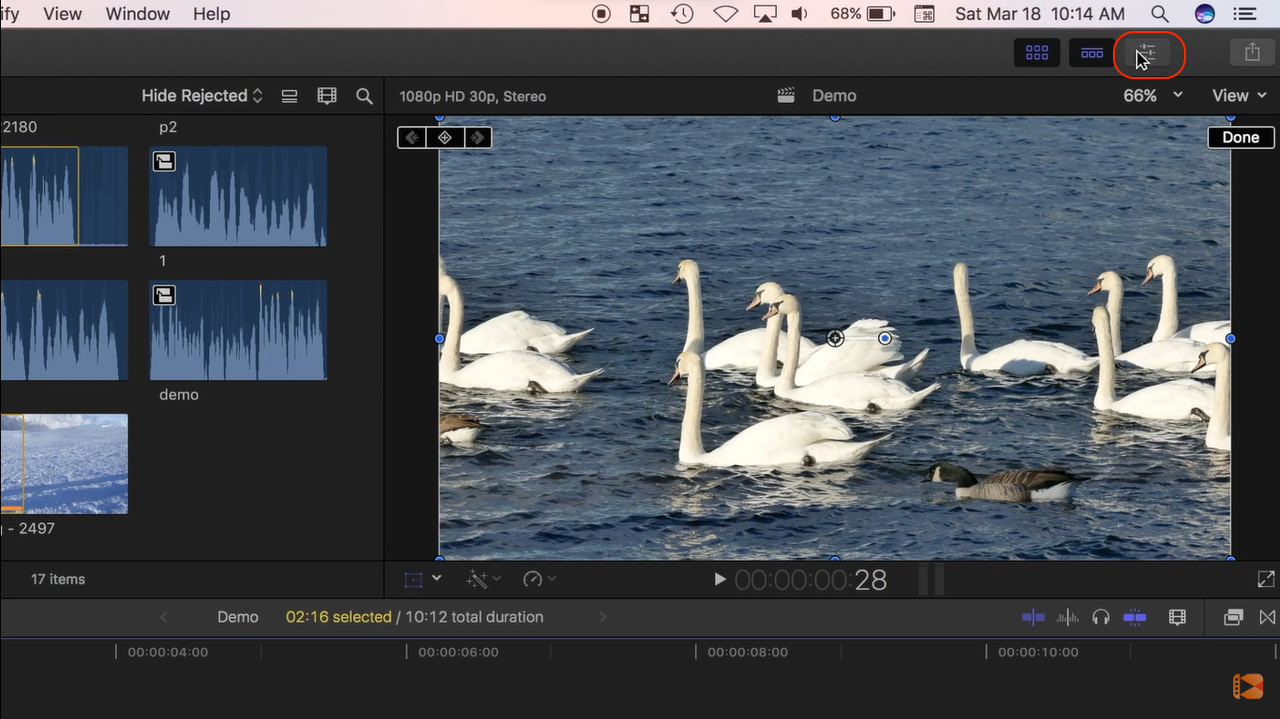Screen dimensions: 1280x719
Task: Select the demo clip thumbnail
Action: (238, 330)
